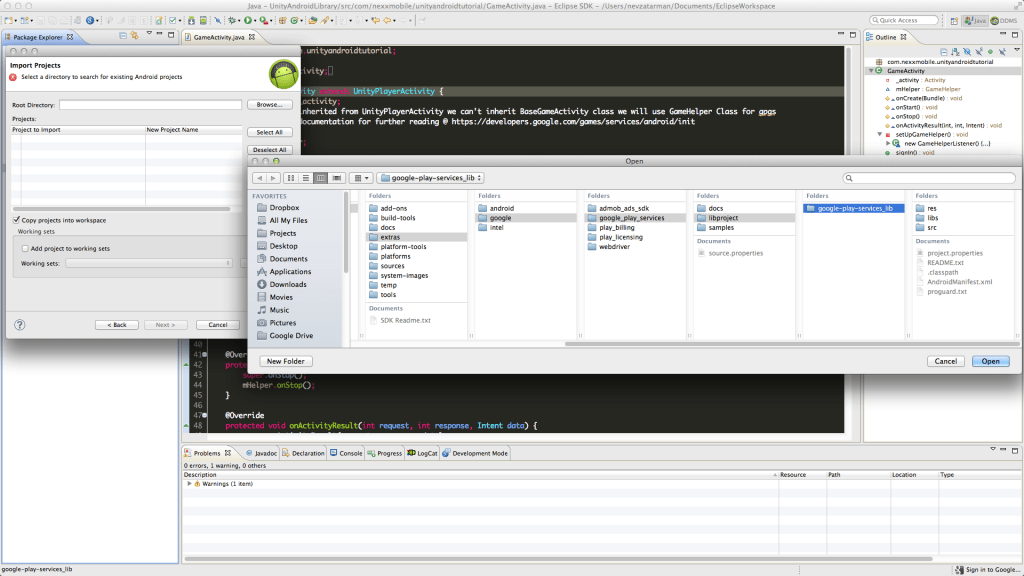Collapse the GameActivity node in Outline

click(872, 71)
